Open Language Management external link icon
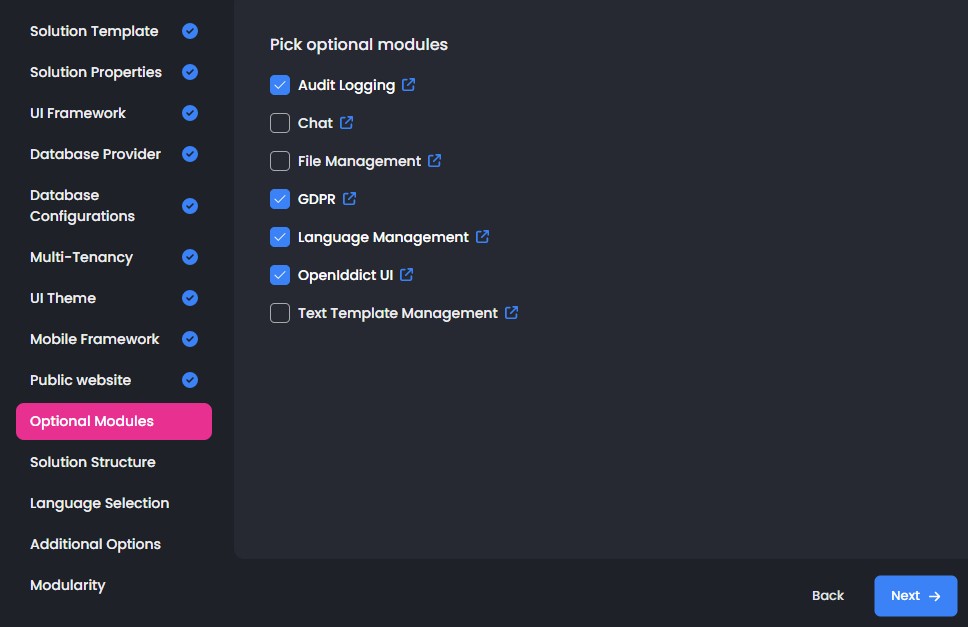 point(482,237)
